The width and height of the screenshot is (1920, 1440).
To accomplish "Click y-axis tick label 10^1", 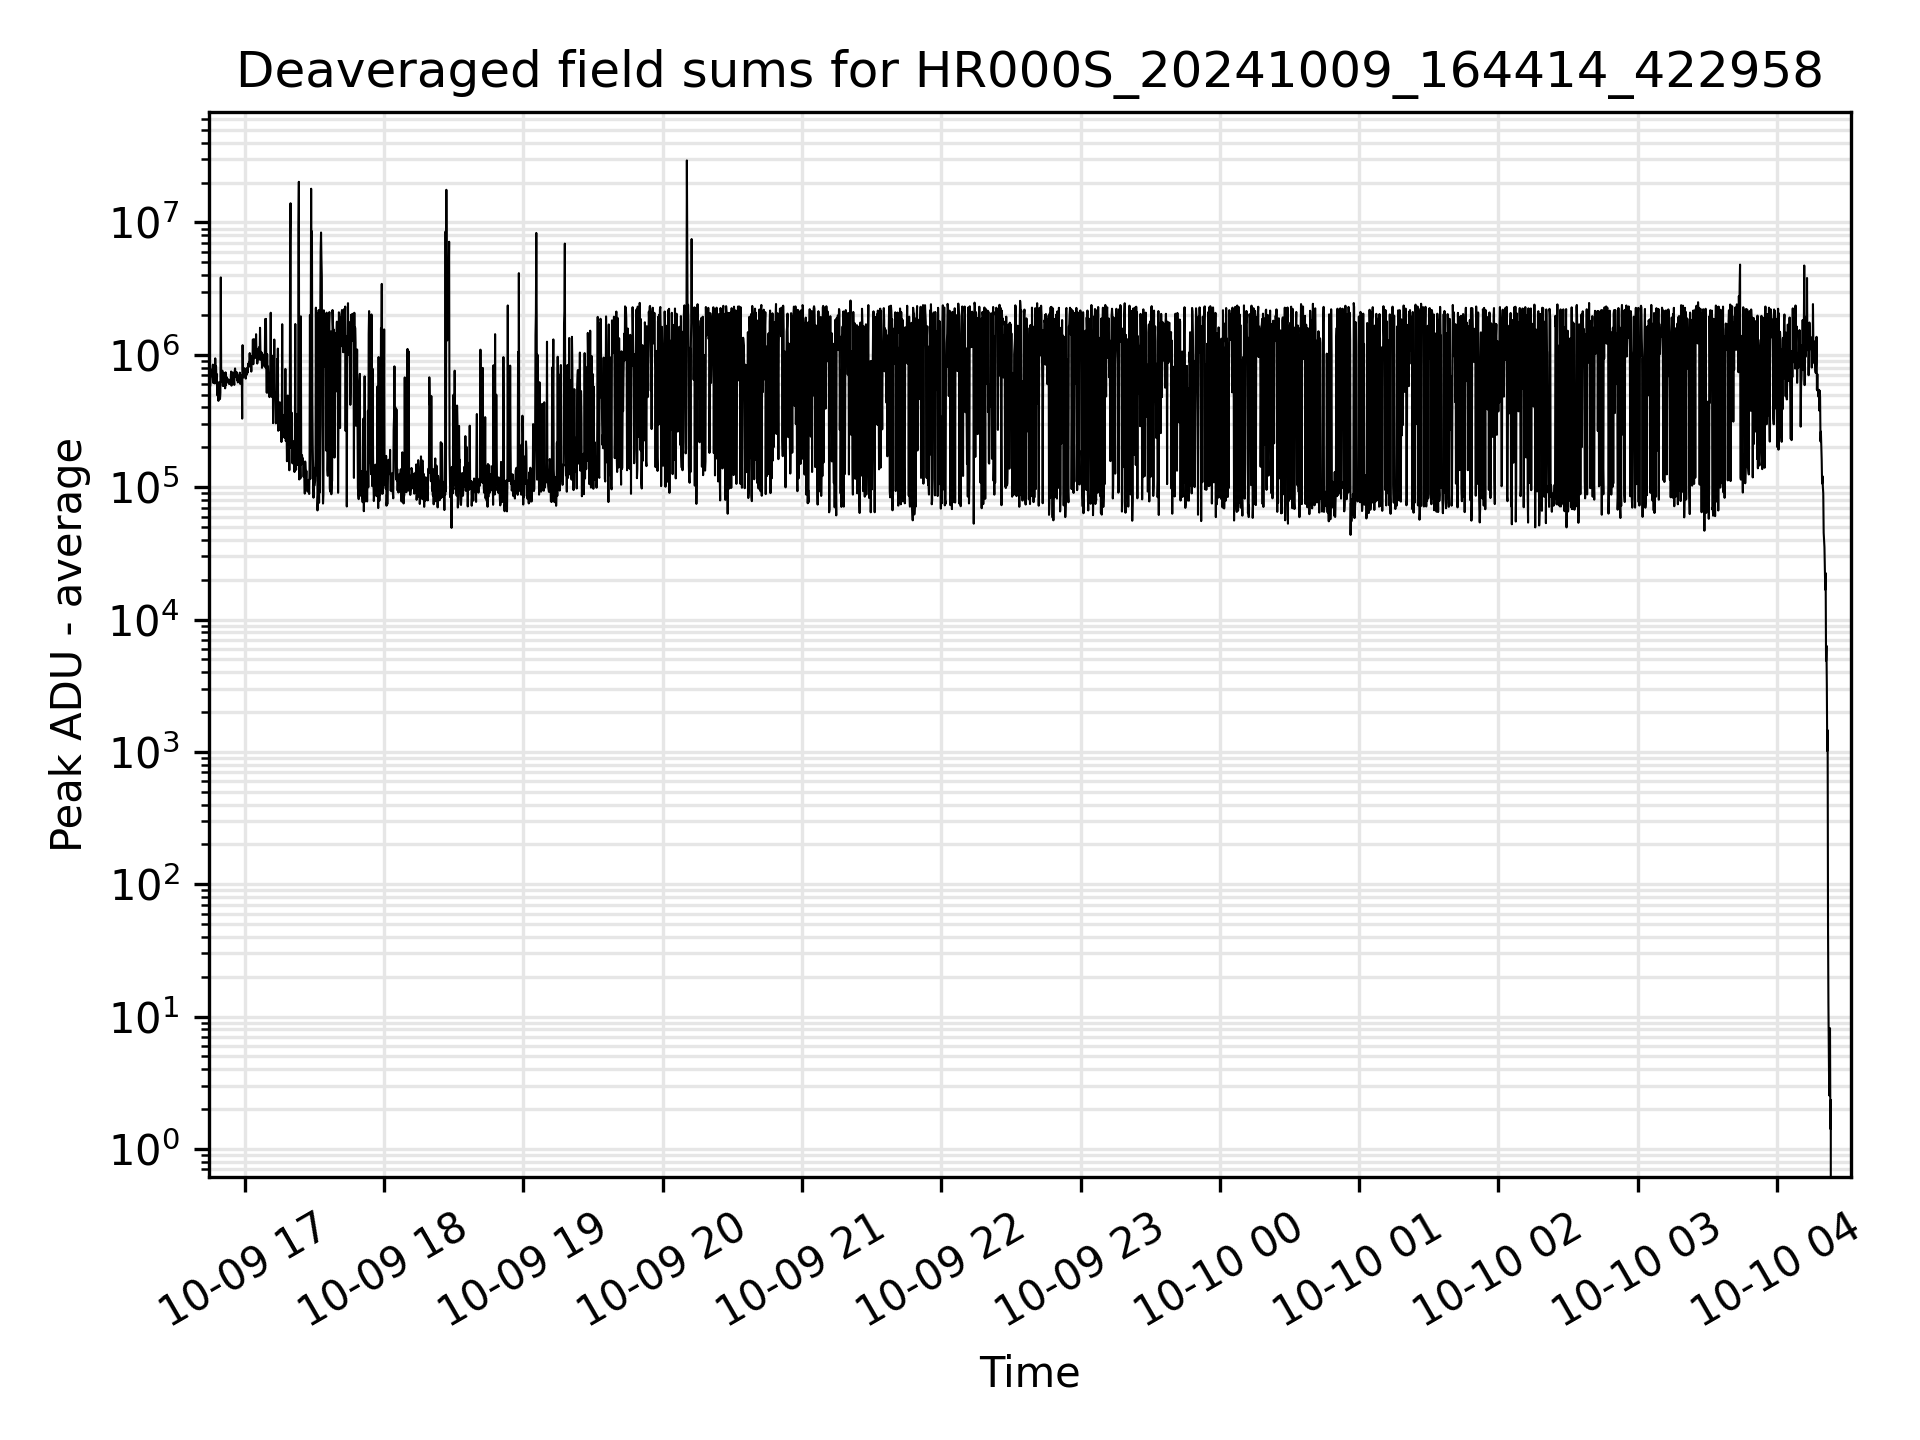I will point(145,1017).
